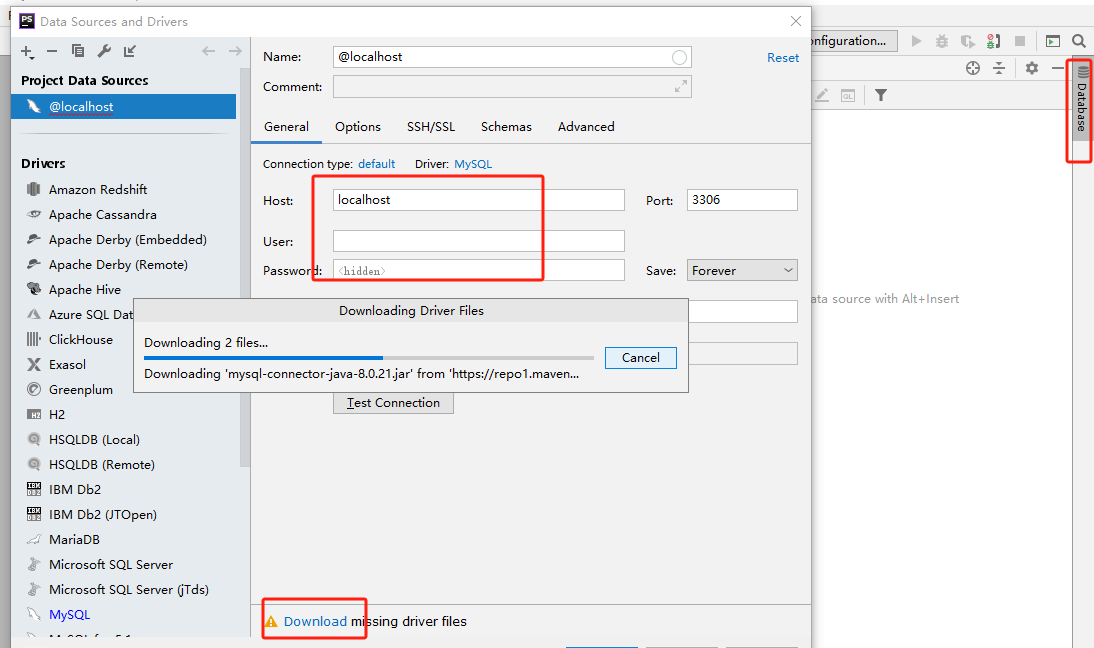The image size is (1094, 648).
Task: Select Apache Derby (Remote) driver
Action: (x=118, y=265)
